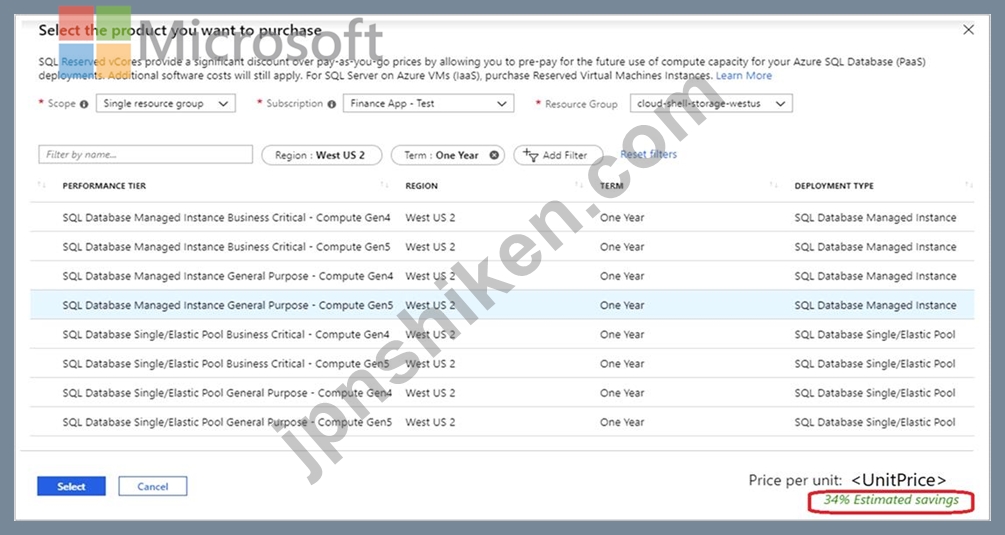Click the Region: West US 2 filter pill
The width and height of the screenshot is (1005, 535).
(321, 155)
